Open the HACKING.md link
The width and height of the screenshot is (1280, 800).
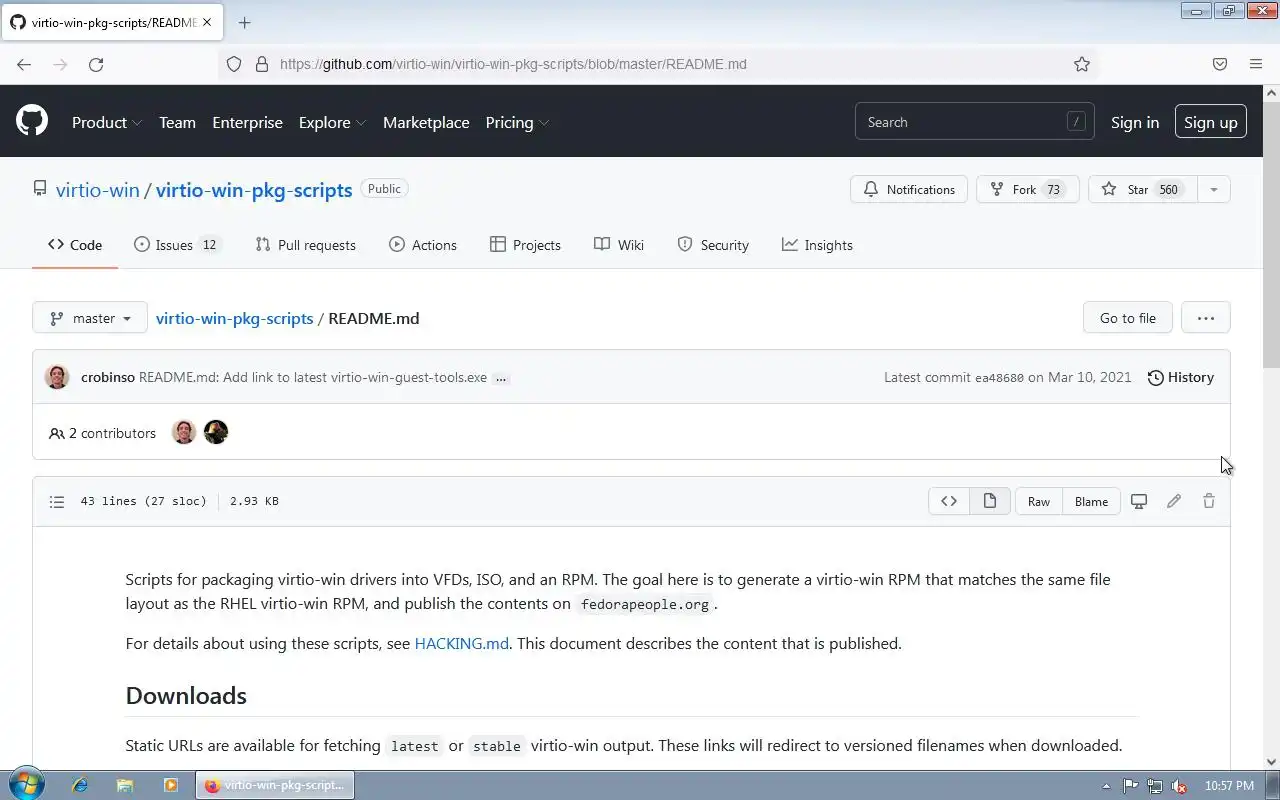click(462, 643)
